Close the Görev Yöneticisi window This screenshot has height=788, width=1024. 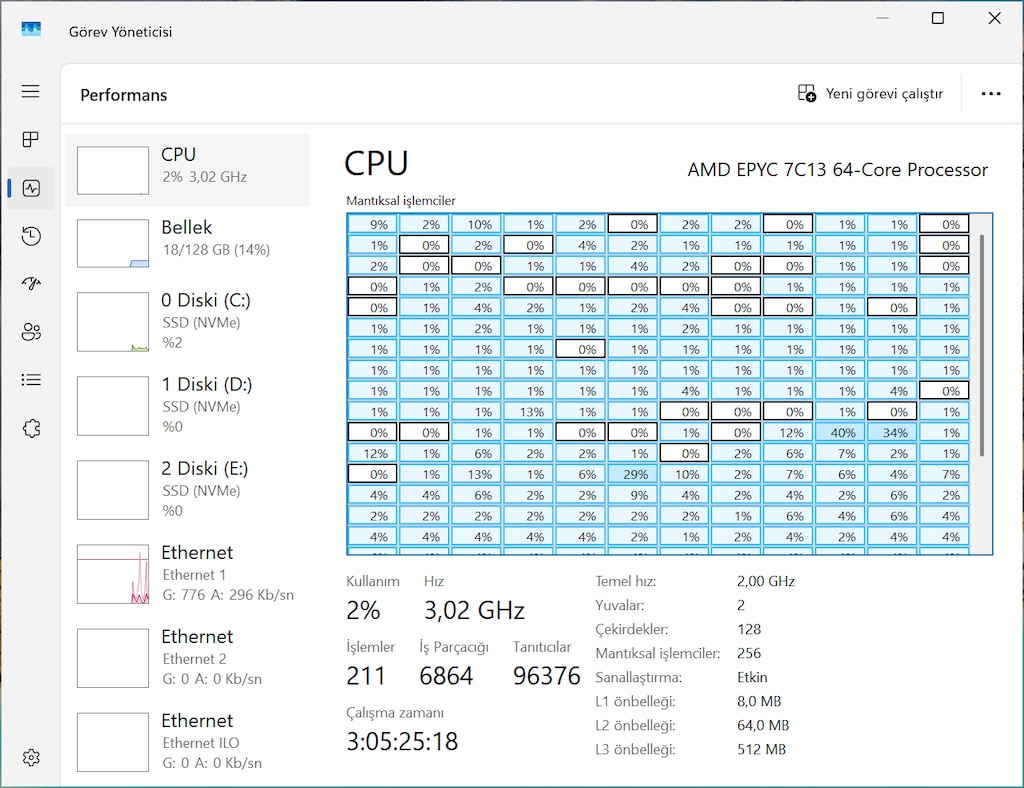click(994, 18)
